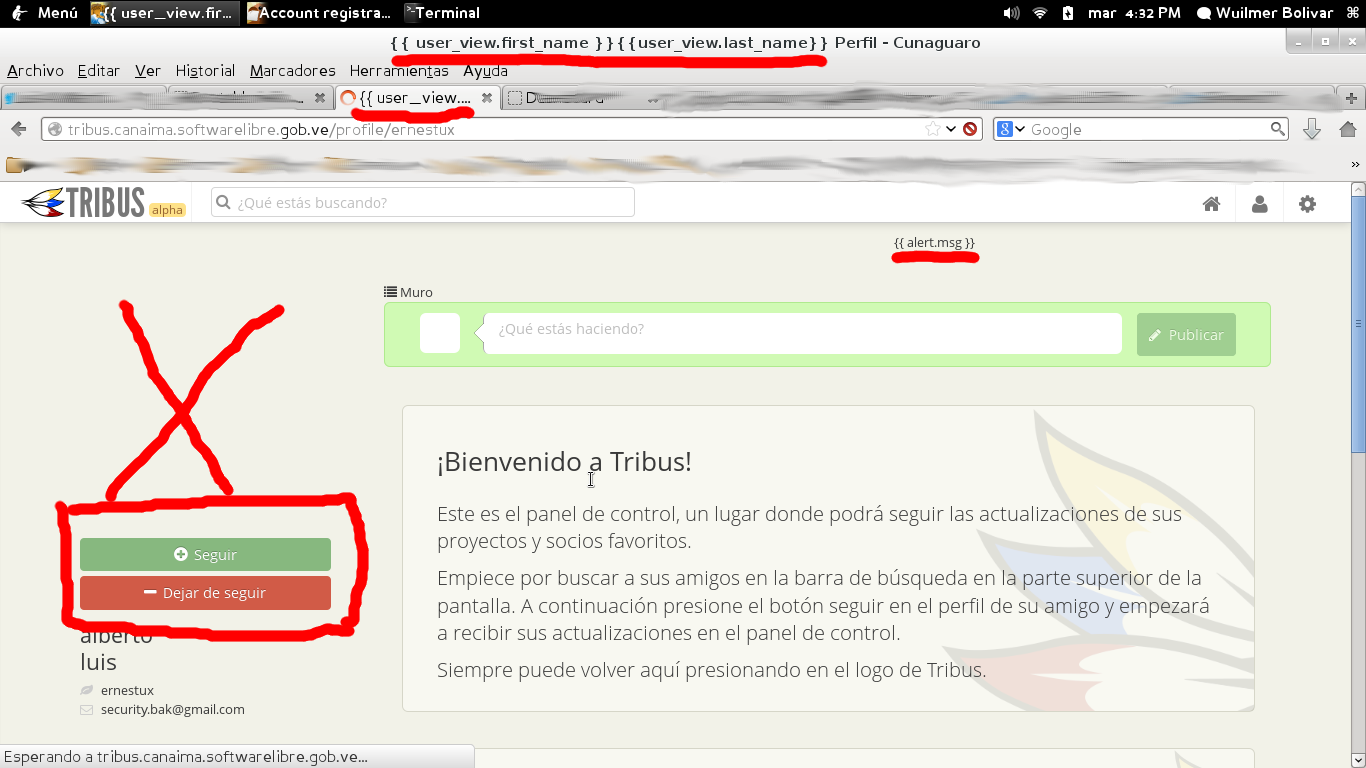The height and width of the screenshot is (768, 1366).
Task: Click the ¡Bienvenido a Tribus! heading
Action: click(564, 461)
